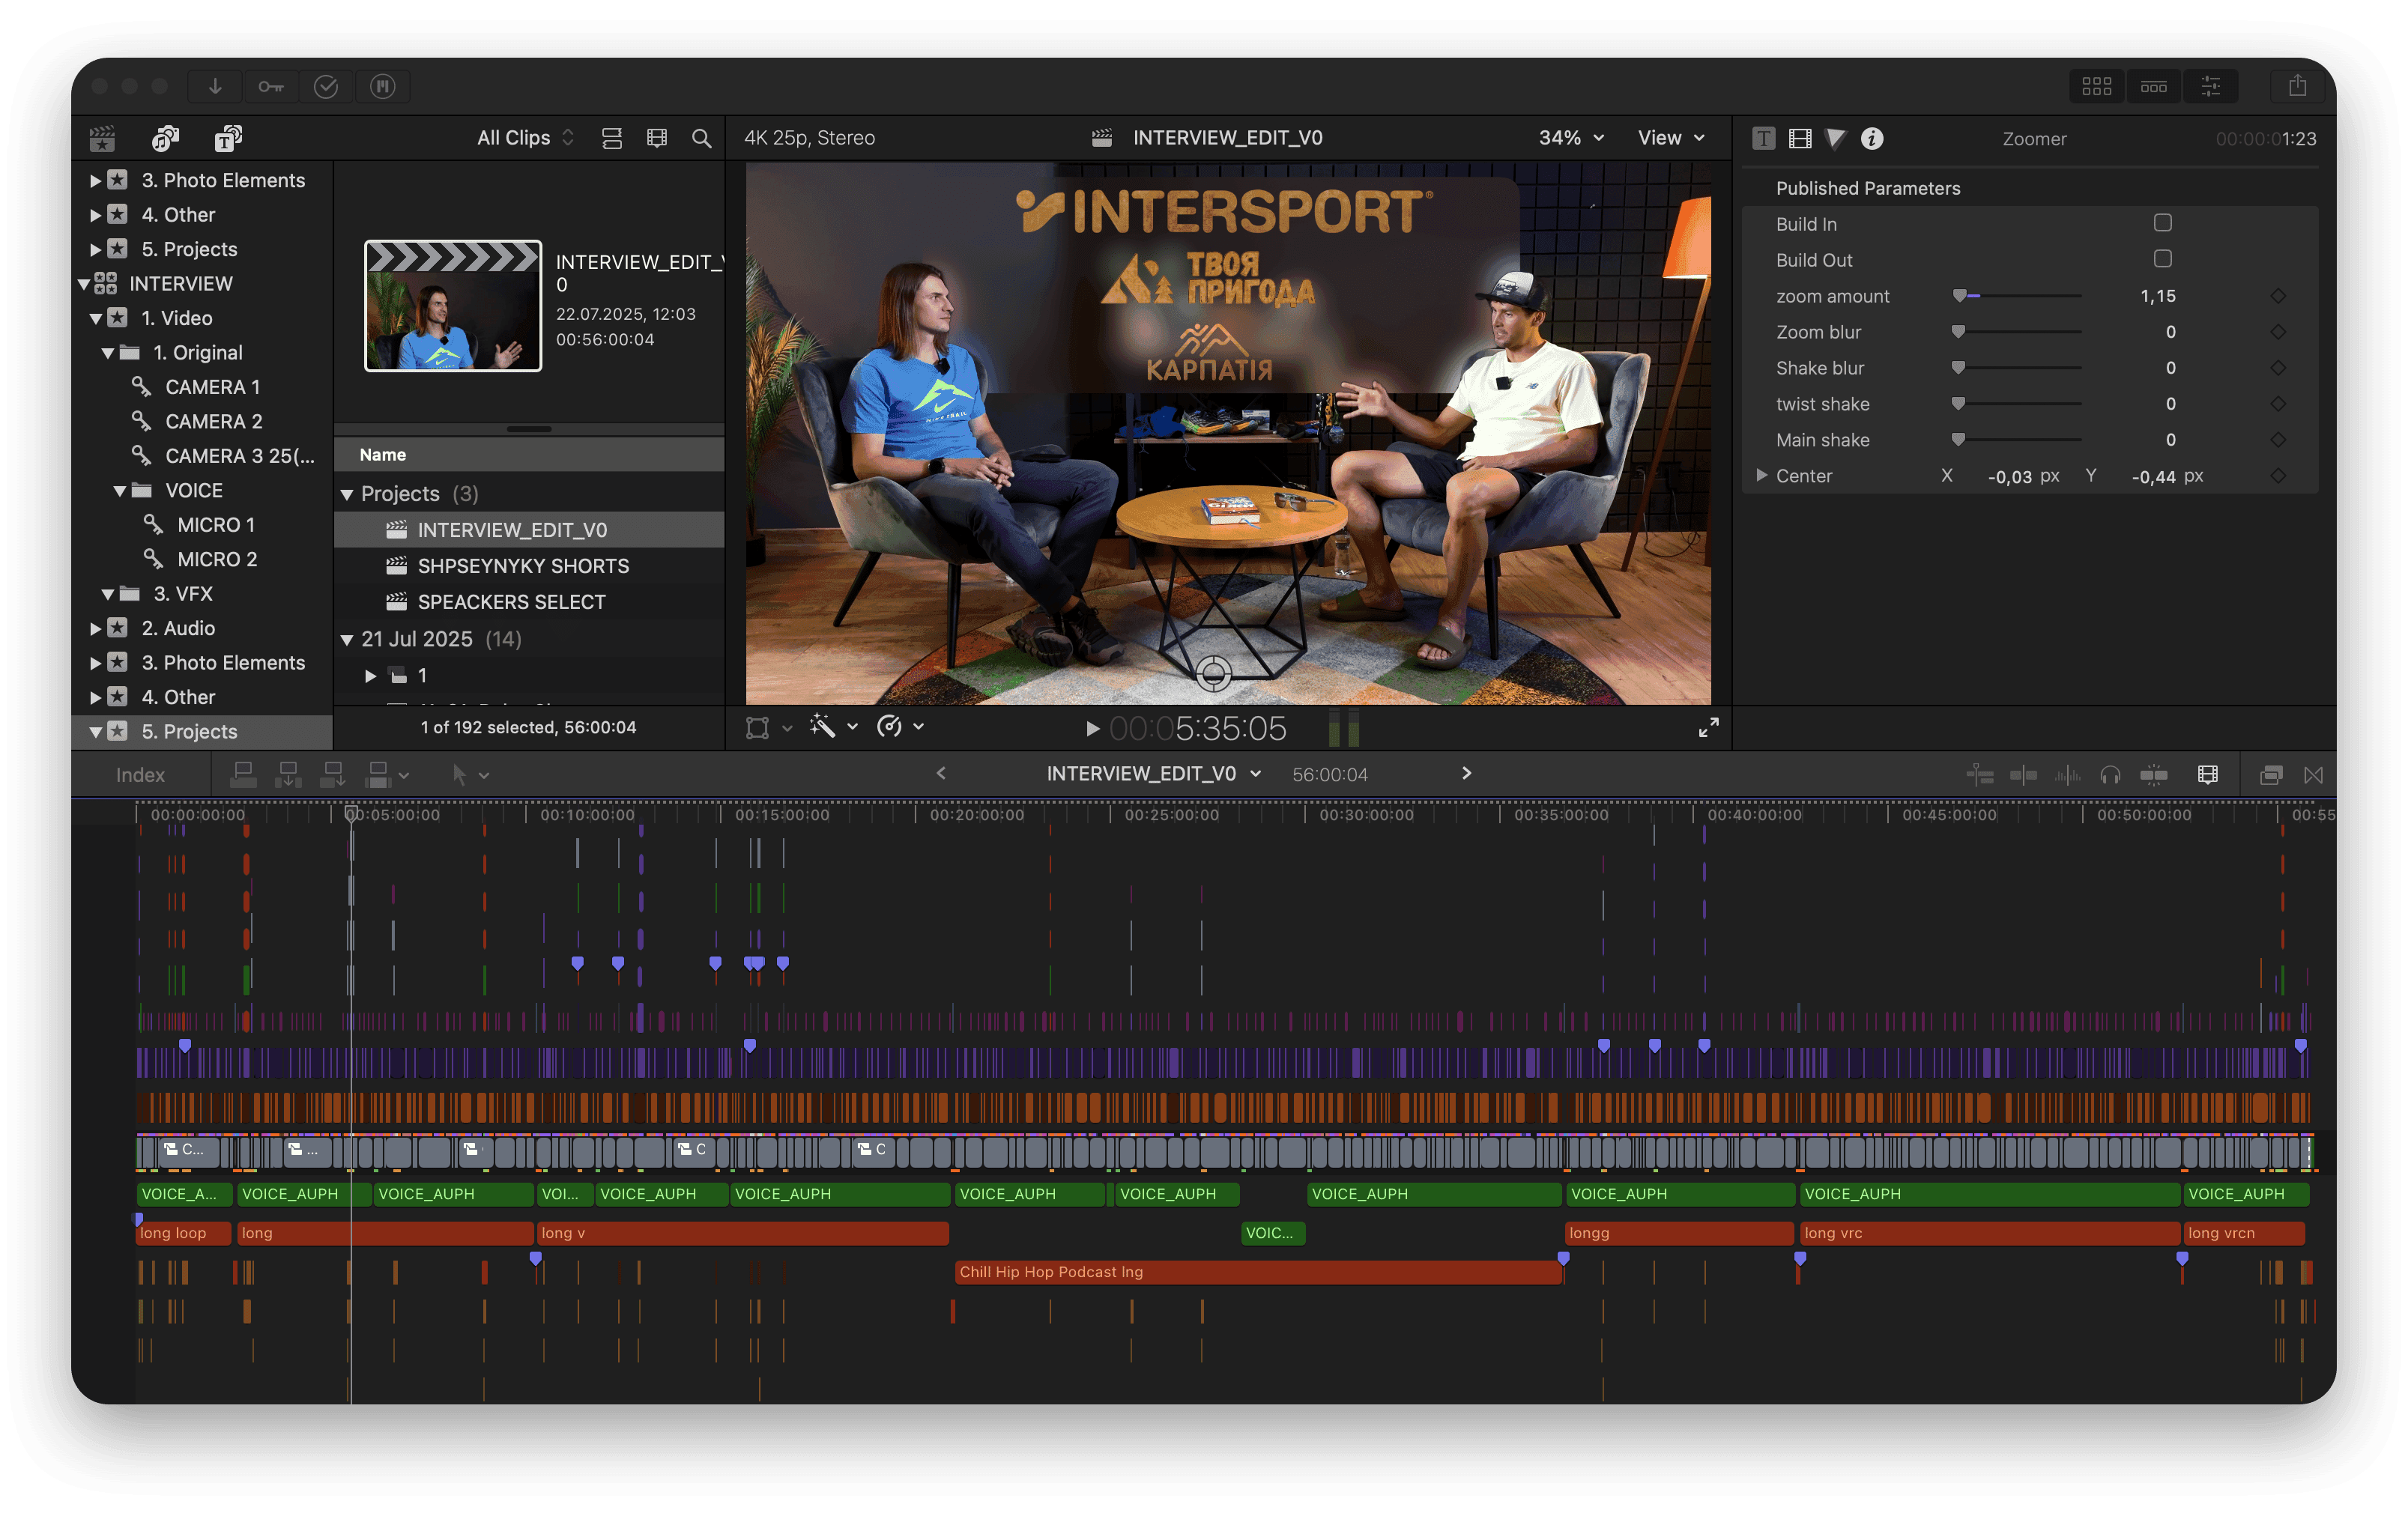This screenshot has width=2408, height=1516.
Task: Enable the Build Out checkbox
Action: pyautogui.click(x=2162, y=259)
